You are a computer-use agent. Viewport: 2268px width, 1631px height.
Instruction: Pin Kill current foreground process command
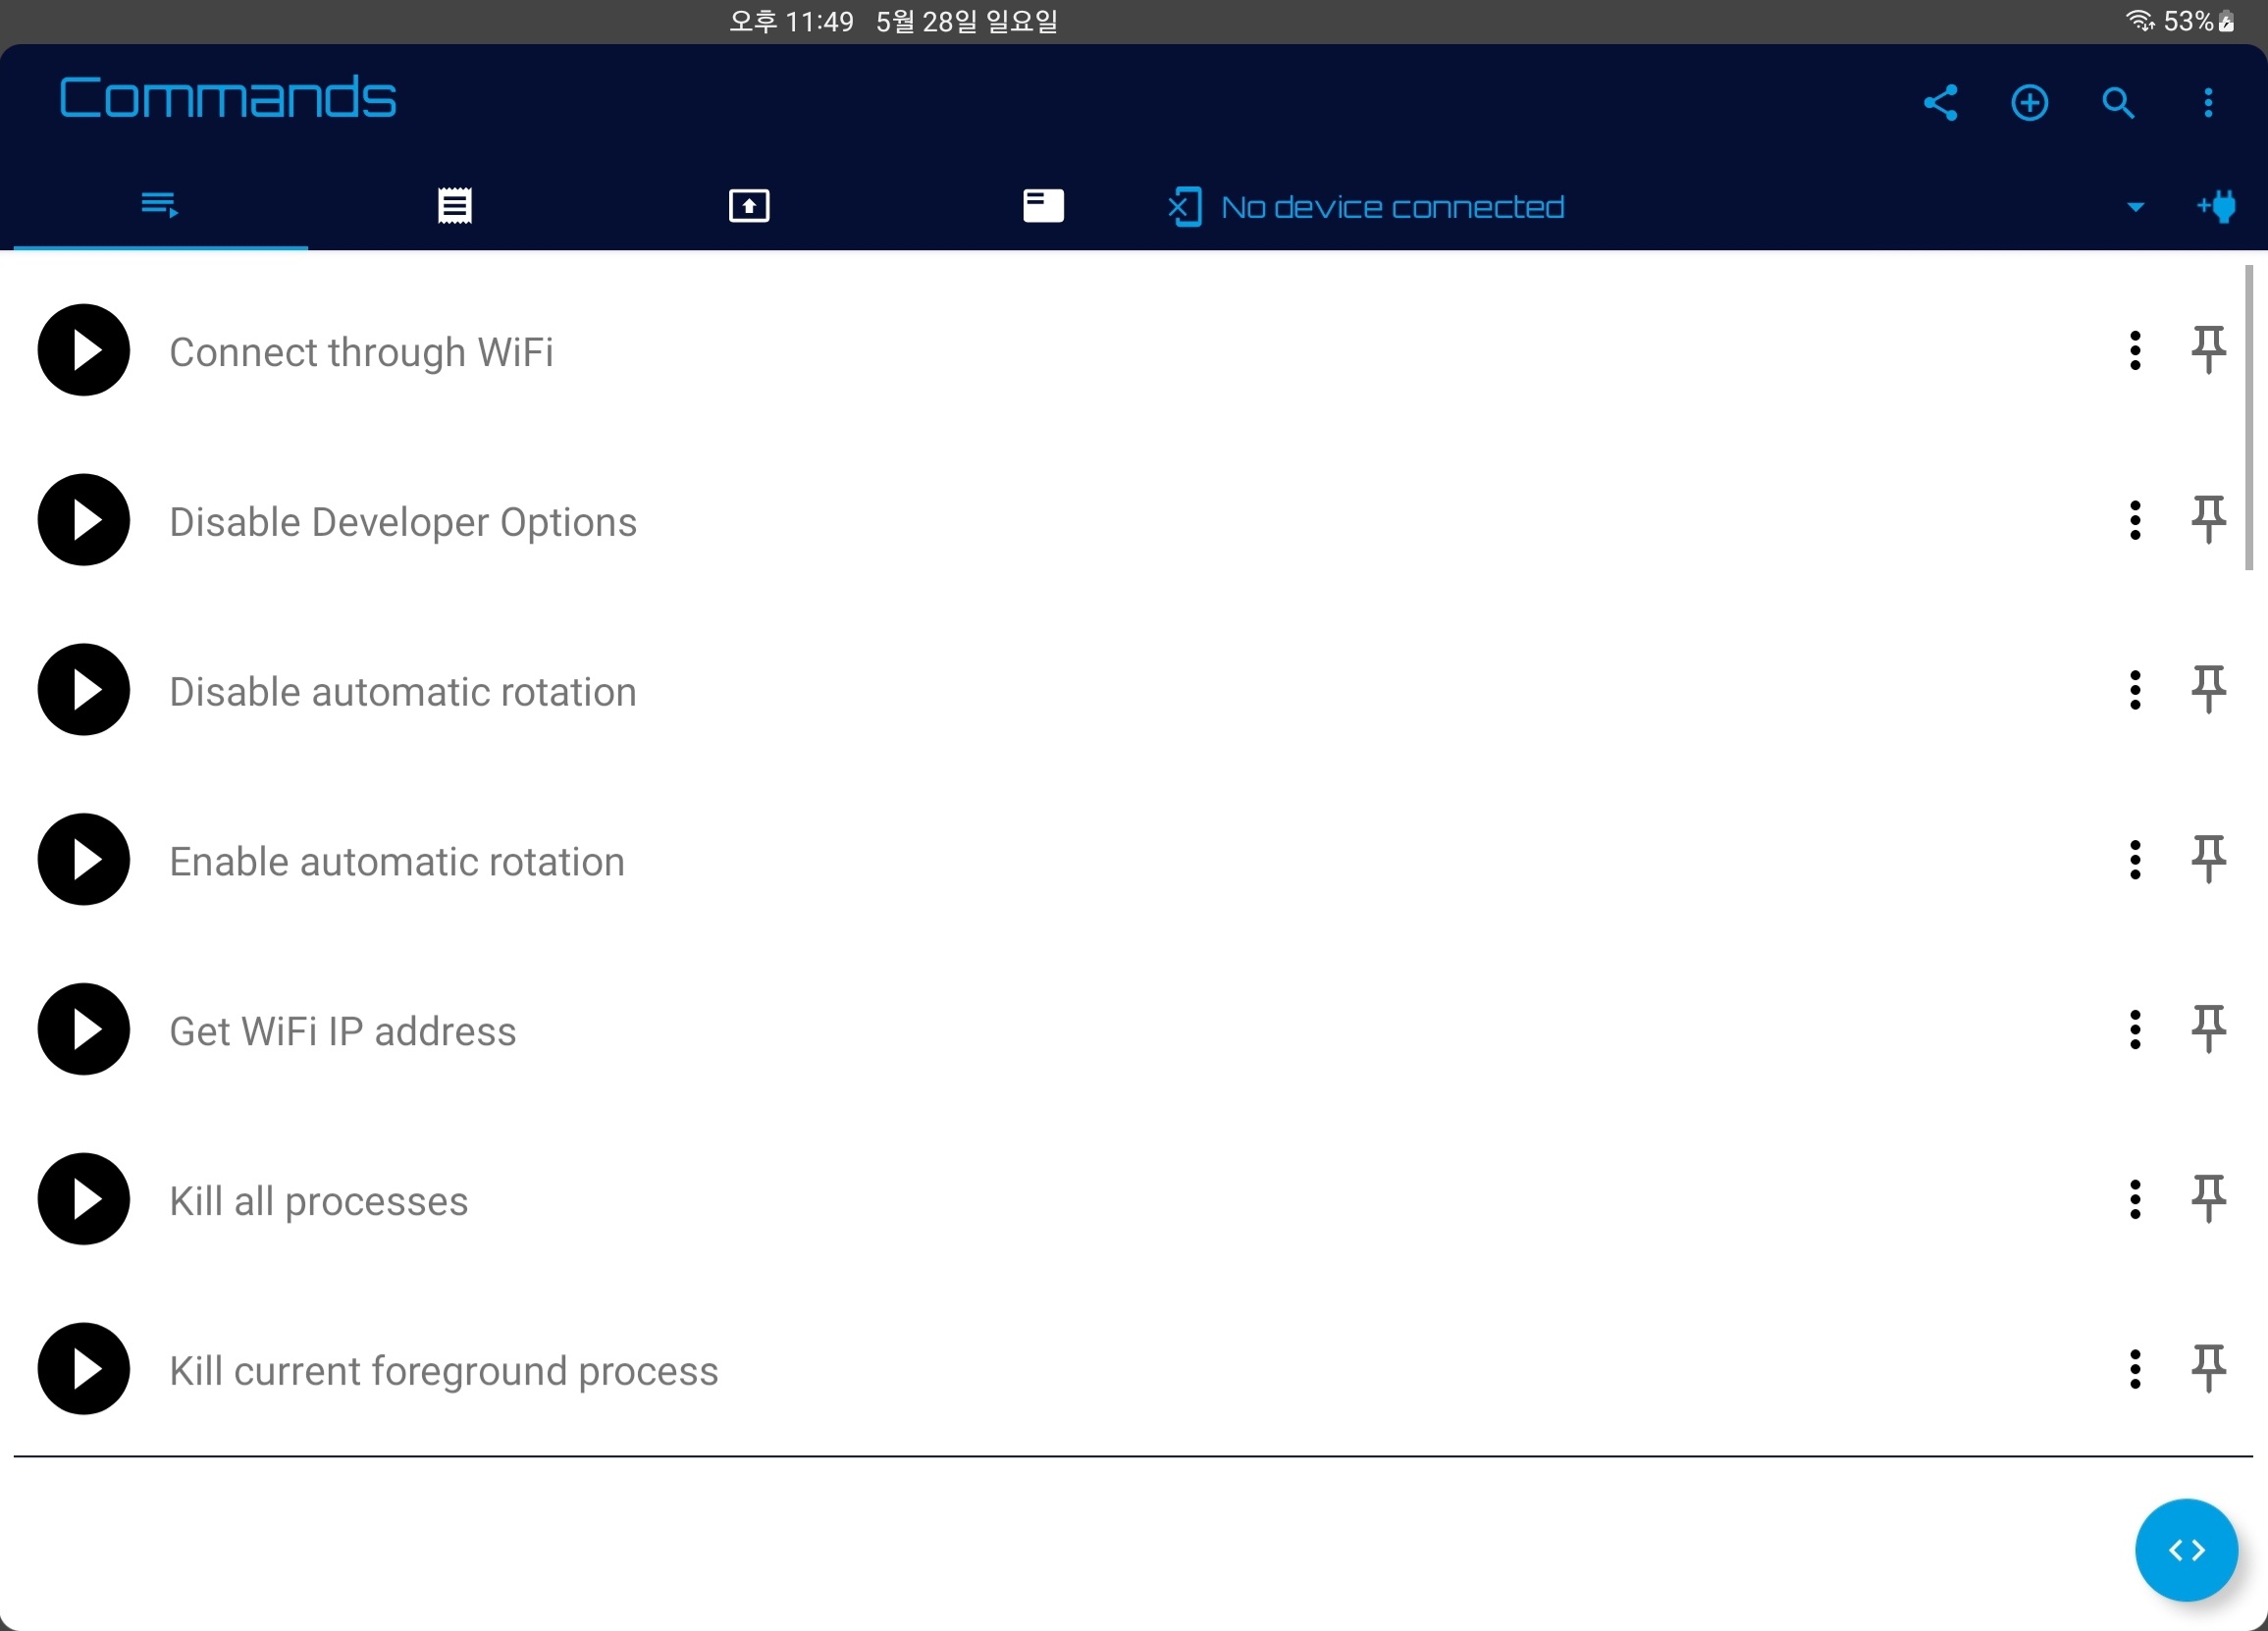click(2208, 1369)
